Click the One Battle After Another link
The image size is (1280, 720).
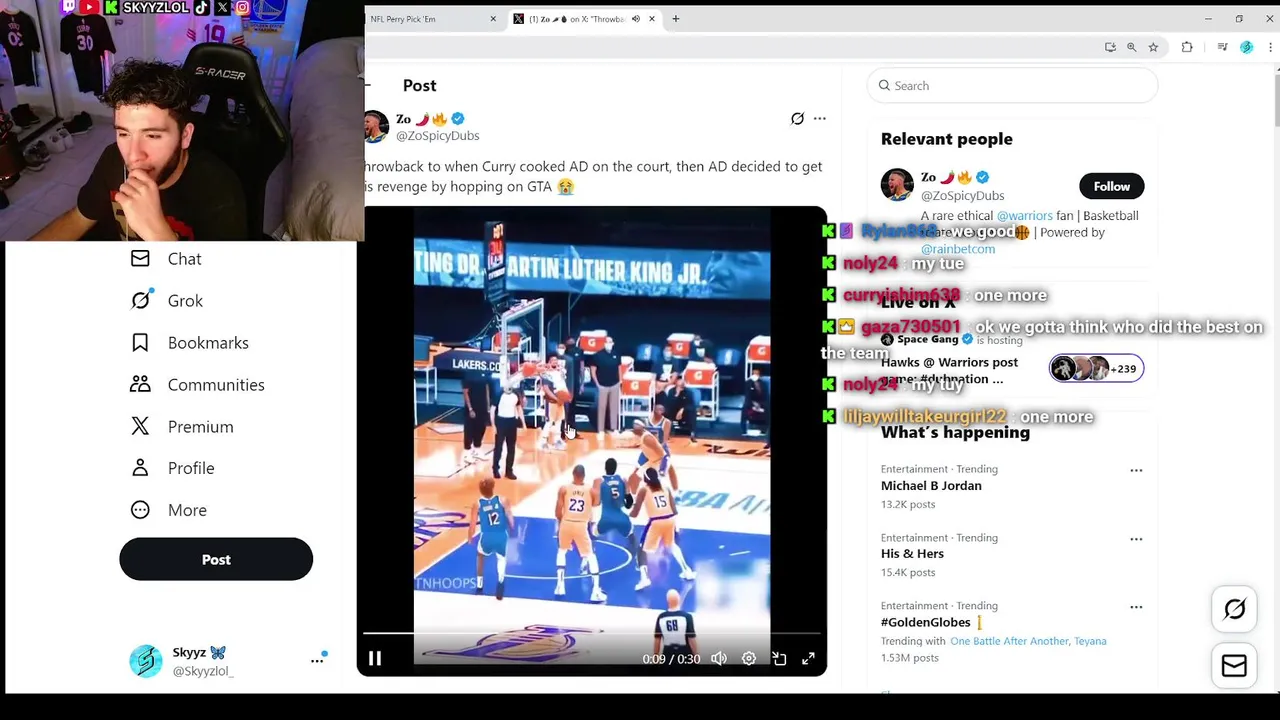pos(1009,641)
